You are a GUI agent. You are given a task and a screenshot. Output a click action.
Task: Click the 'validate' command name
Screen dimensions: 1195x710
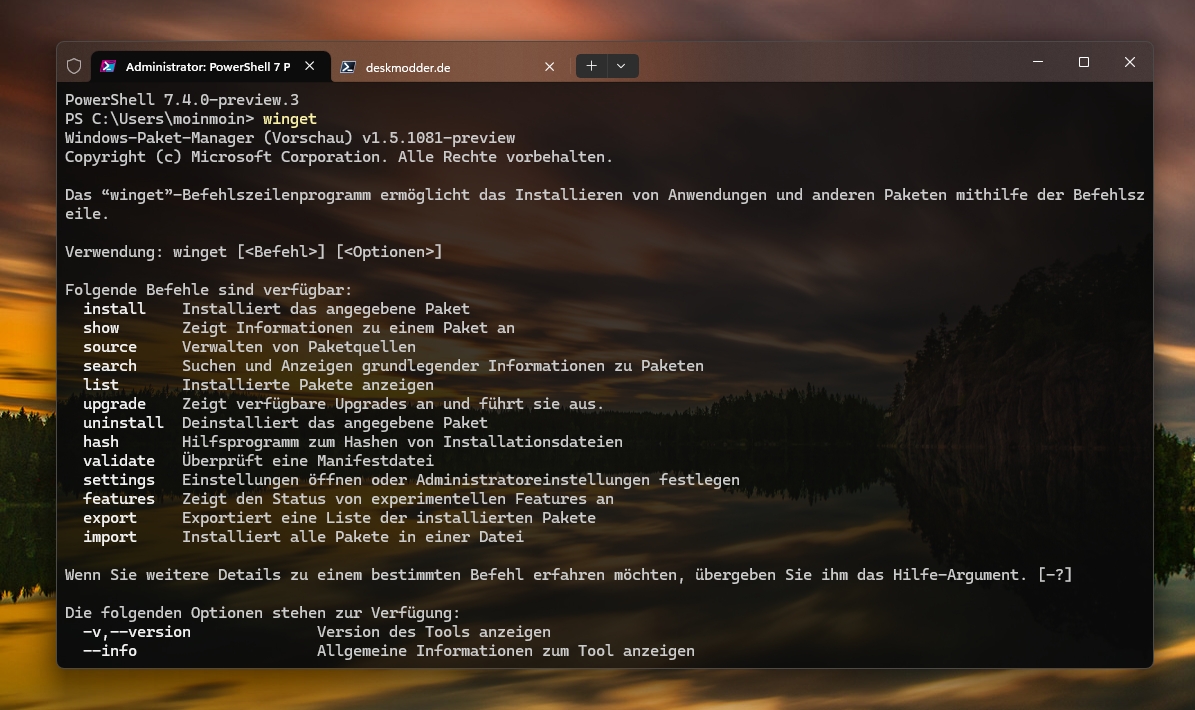point(119,461)
